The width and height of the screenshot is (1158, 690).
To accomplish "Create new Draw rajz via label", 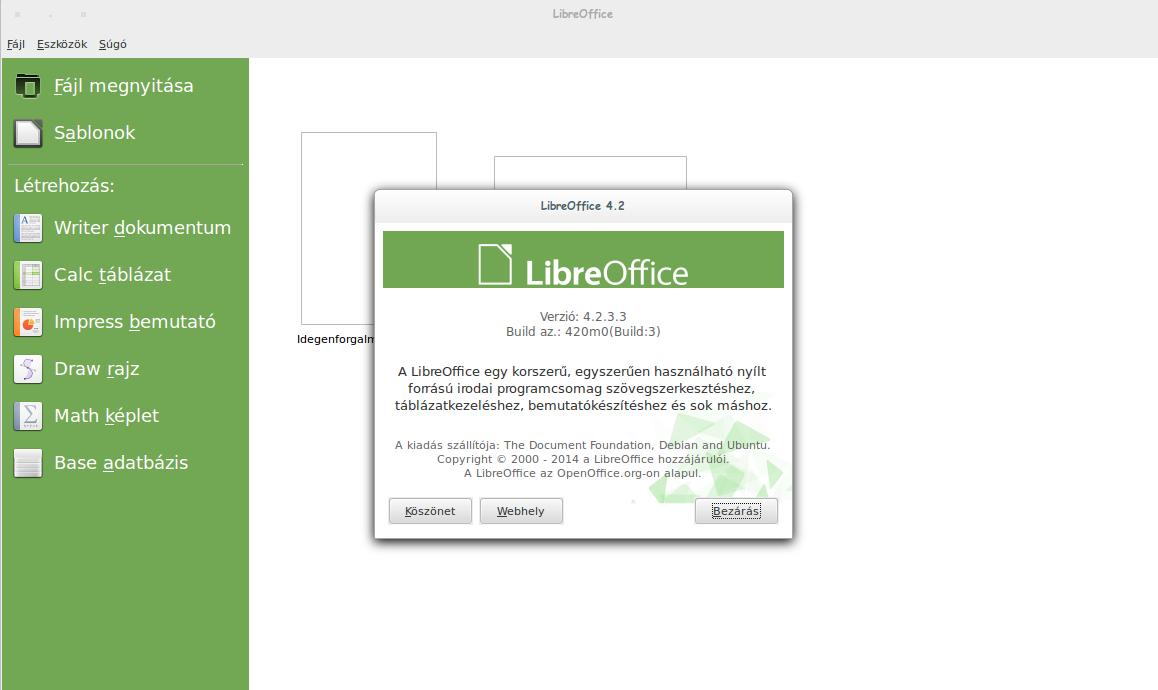I will coord(97,369).
